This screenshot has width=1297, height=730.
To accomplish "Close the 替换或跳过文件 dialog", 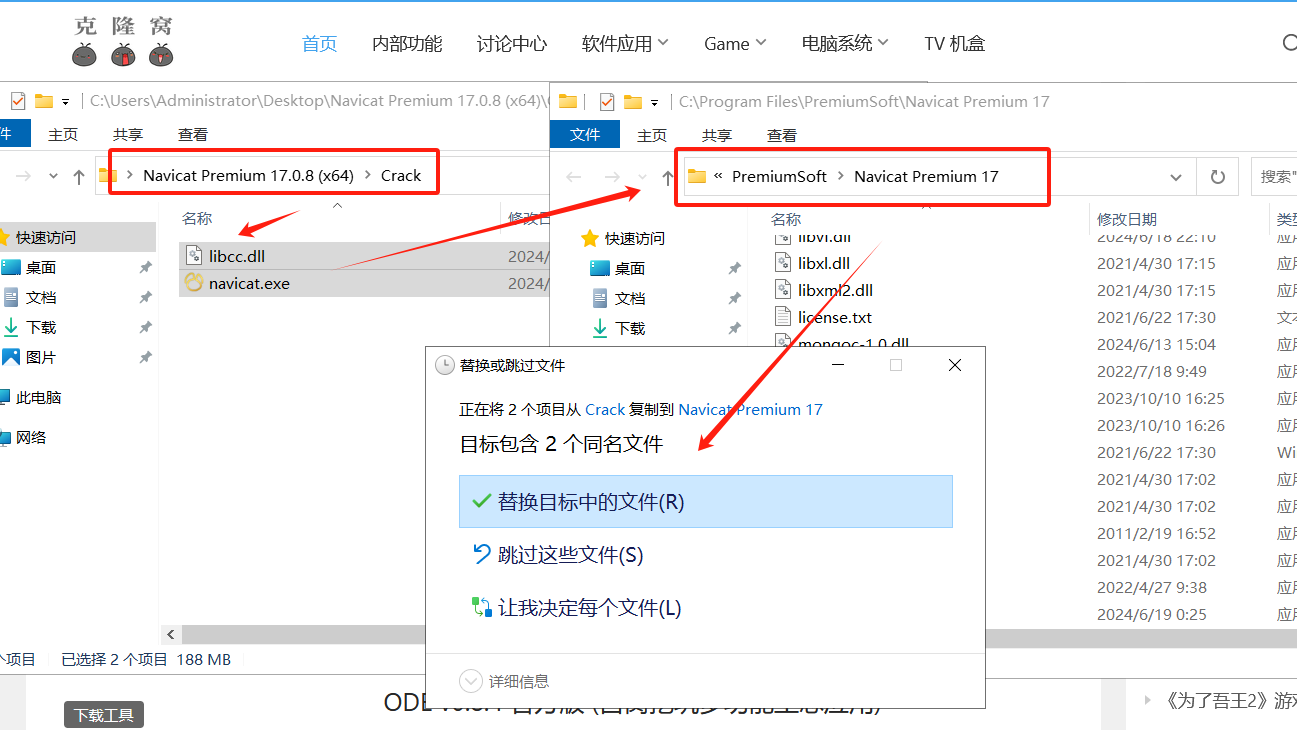I will (x=955, y=365).
